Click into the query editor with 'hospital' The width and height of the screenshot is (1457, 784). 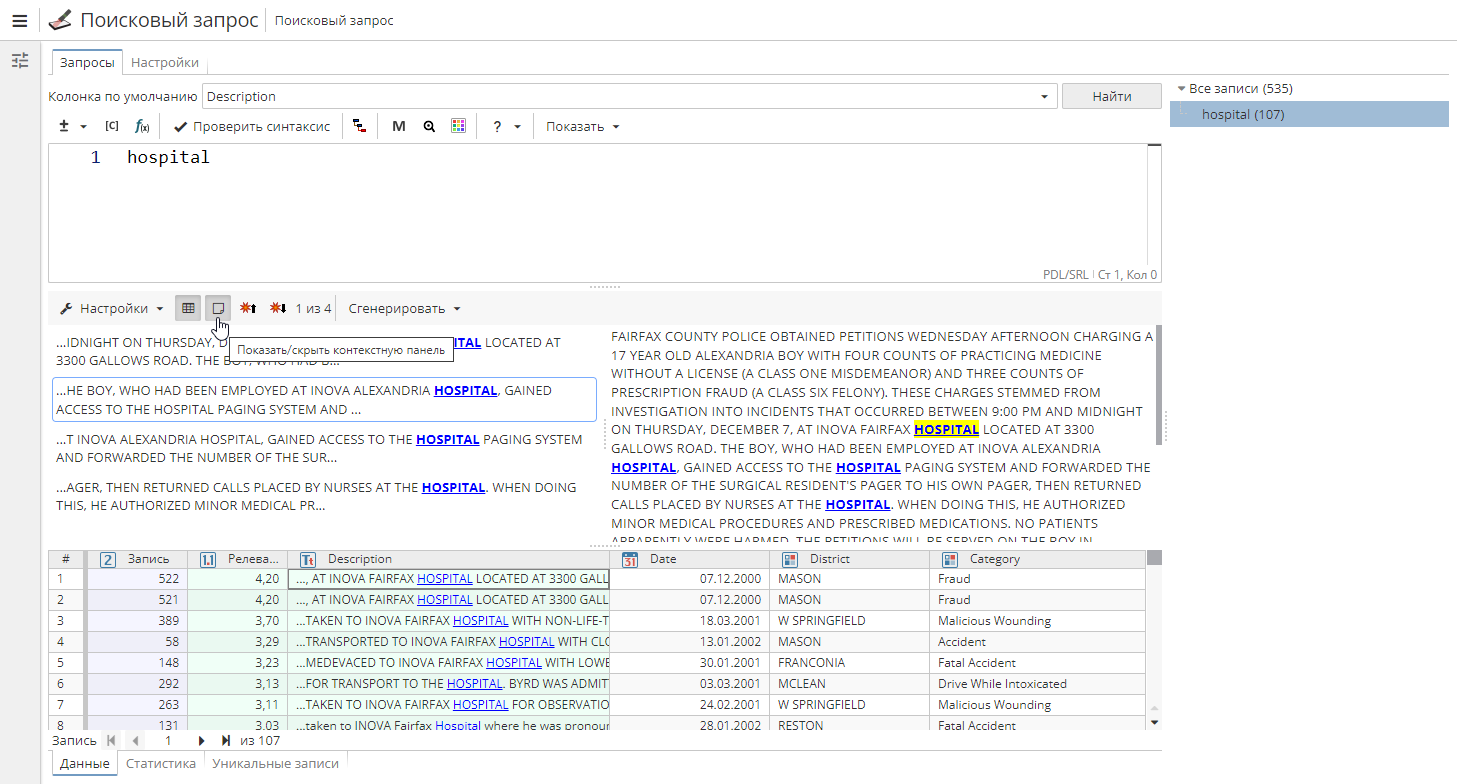(x=605, y=213)
